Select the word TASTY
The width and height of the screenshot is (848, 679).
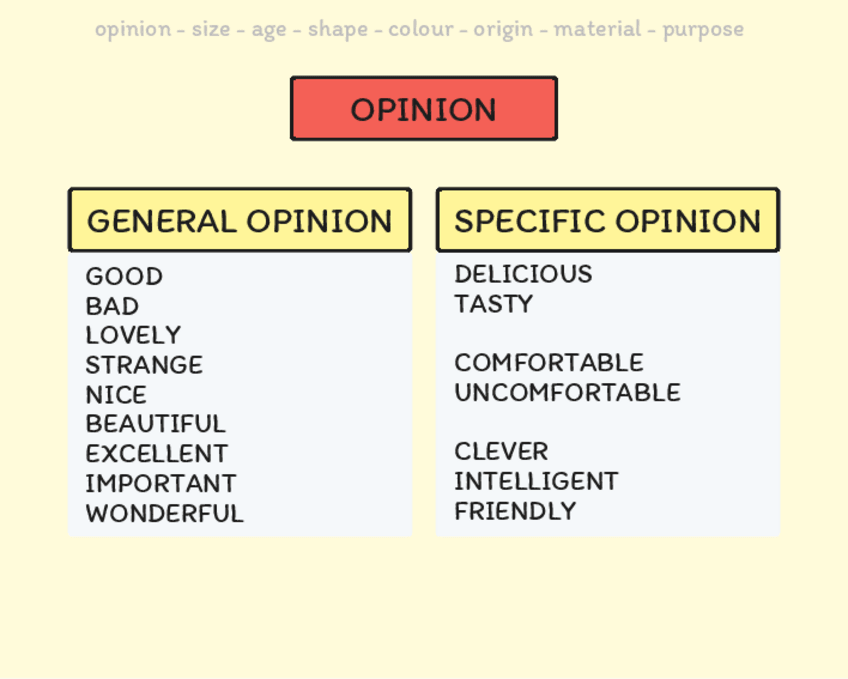(x=494, y=304)
